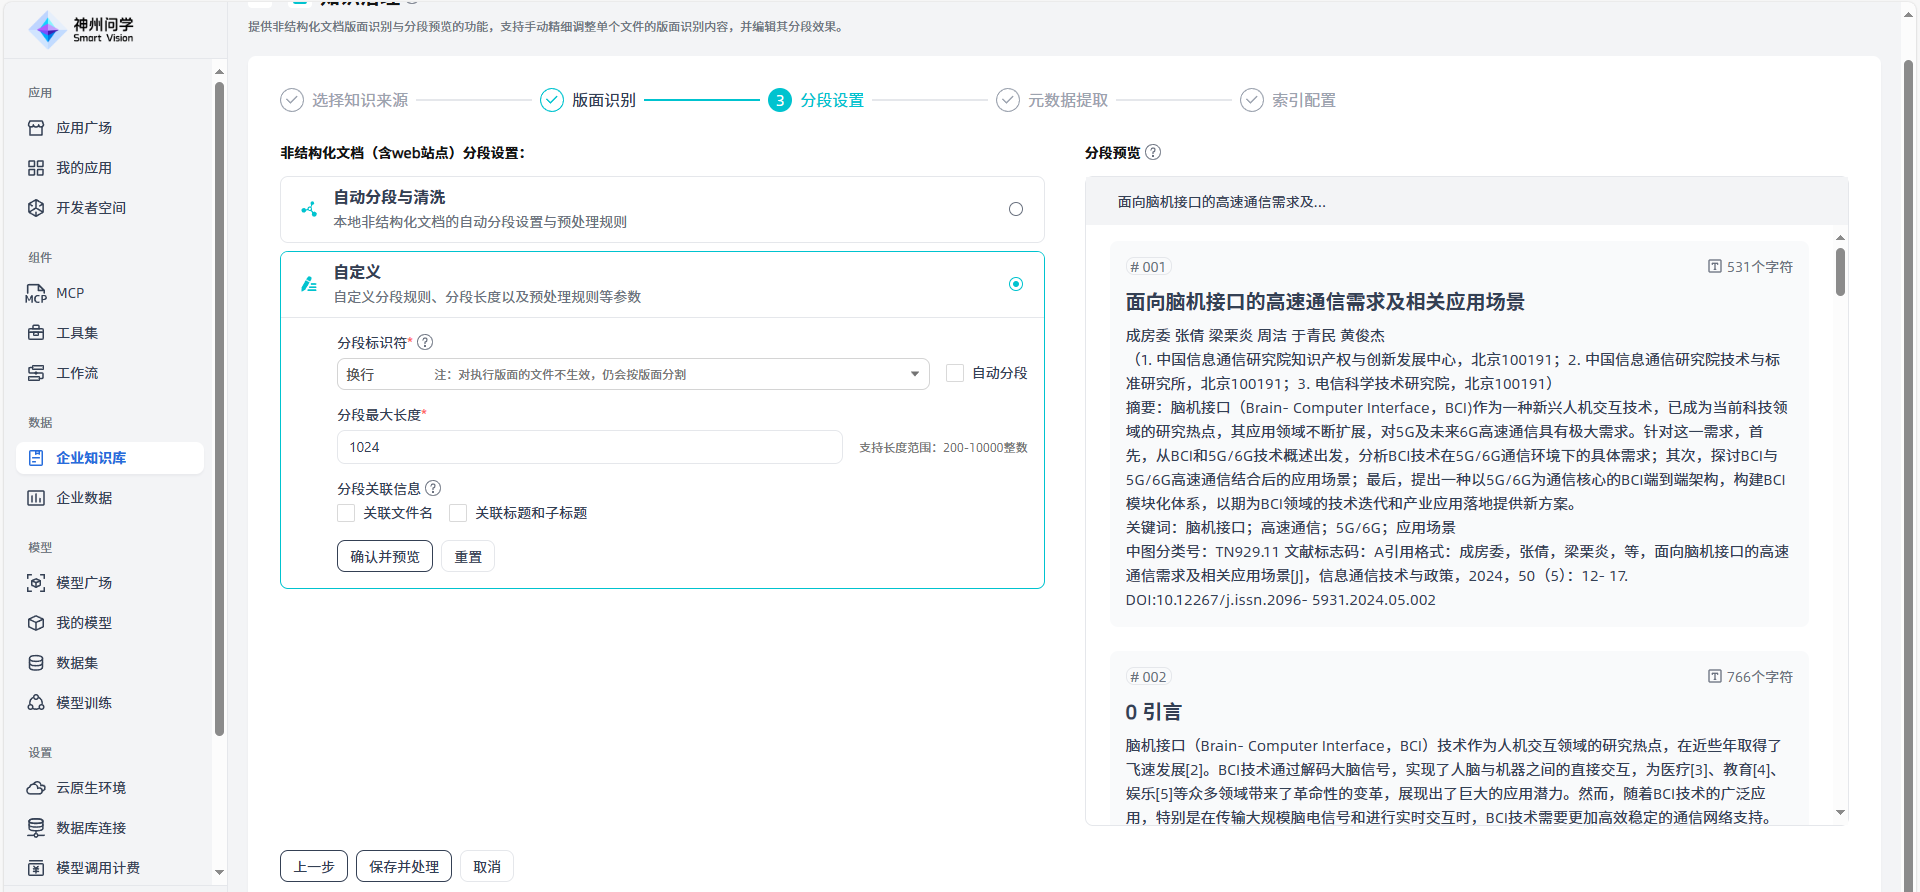The height and width of the screenshot is (892, 1920).
Task: Enable the 自动分段 checkbox
Action: 955,373
